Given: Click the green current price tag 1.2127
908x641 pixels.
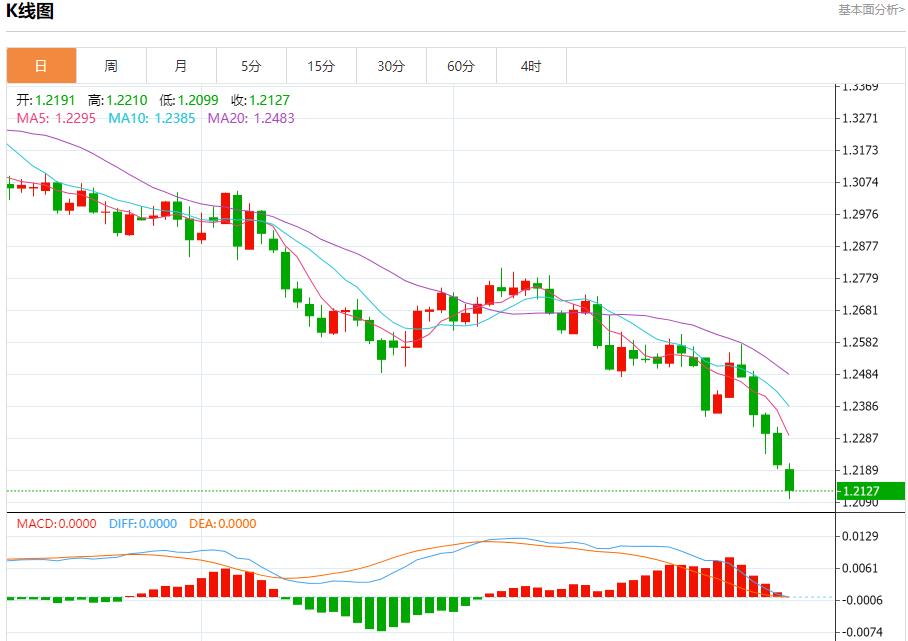Looking at the screenshot, I should (x=872, y=491).
